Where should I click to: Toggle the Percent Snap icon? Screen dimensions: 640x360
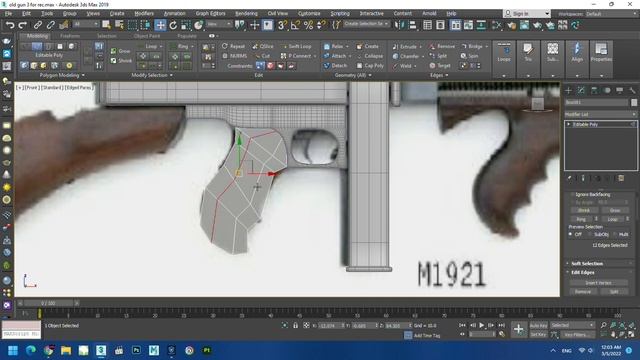(308, 25)
